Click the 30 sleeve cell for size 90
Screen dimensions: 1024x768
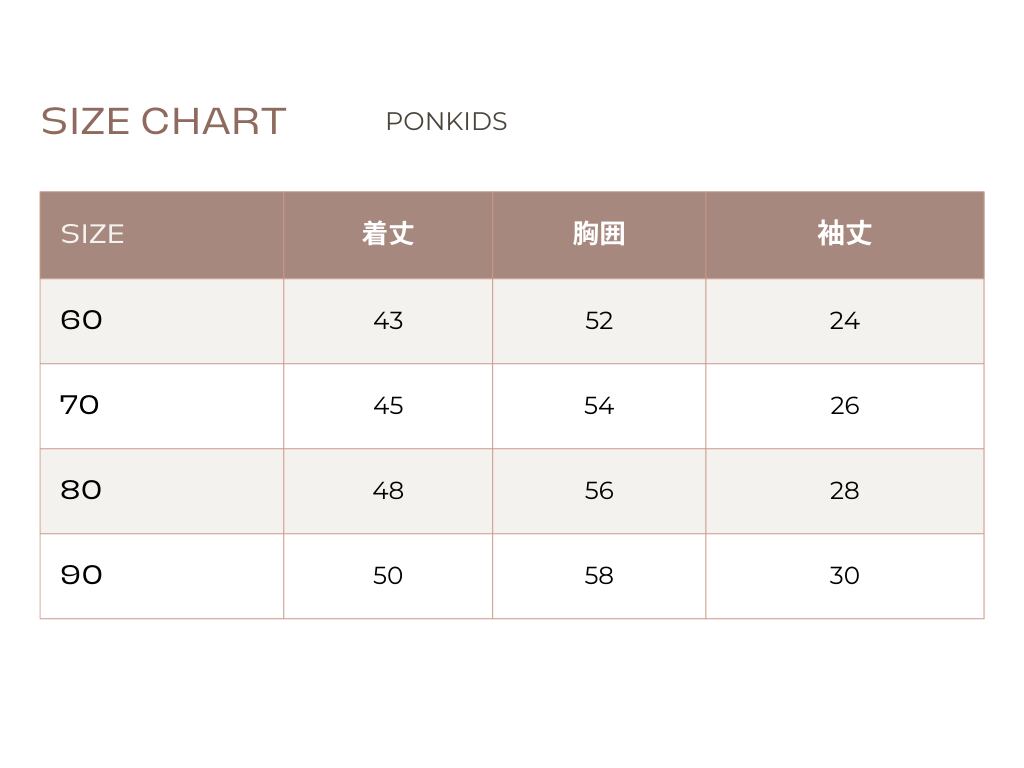(x=844, y=576)
